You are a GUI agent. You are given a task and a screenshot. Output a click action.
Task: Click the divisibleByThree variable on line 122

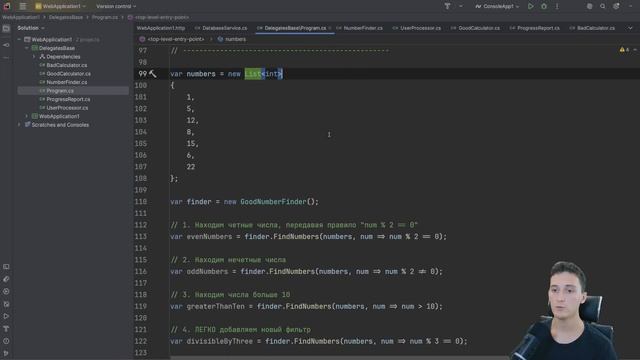[220, 341]
